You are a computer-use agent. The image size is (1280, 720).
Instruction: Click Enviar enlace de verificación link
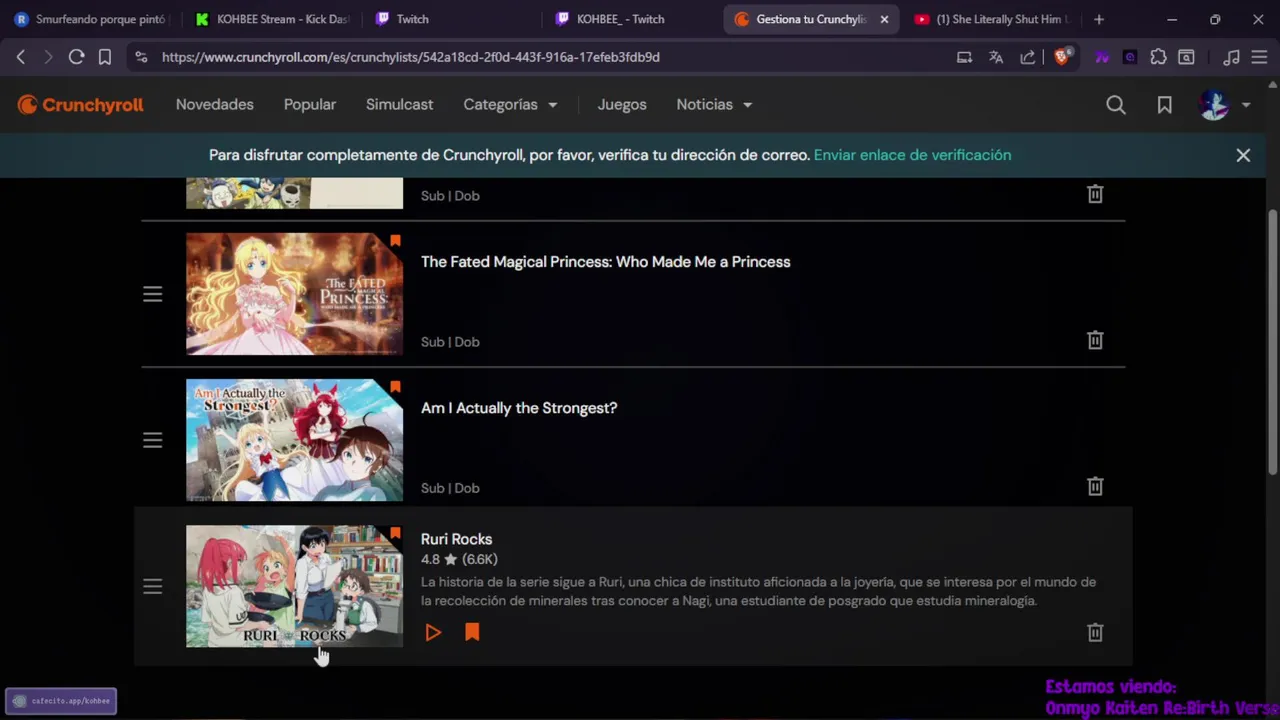coord(912,155)
